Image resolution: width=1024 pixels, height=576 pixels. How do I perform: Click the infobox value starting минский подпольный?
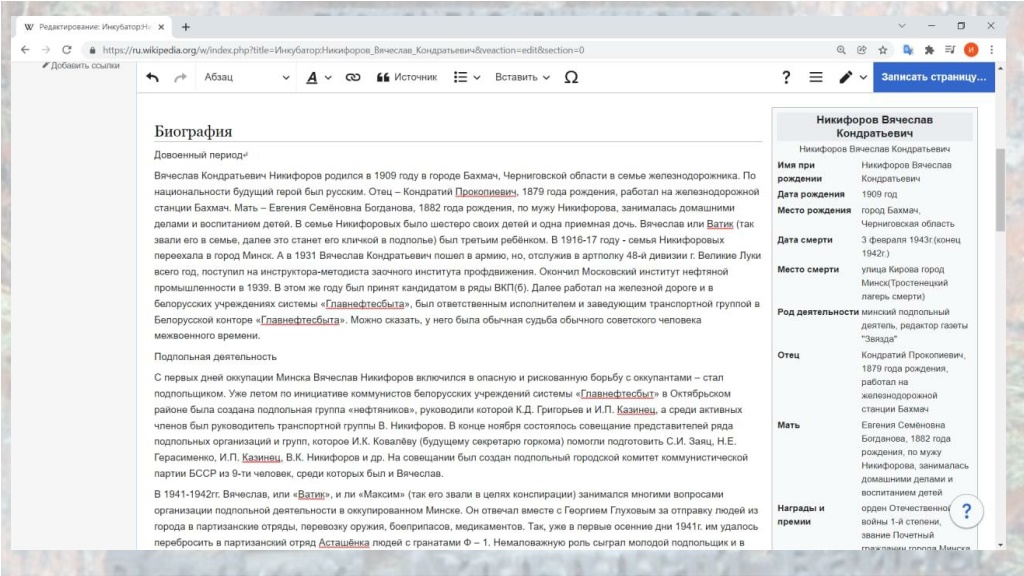click(x=914, y=325)
